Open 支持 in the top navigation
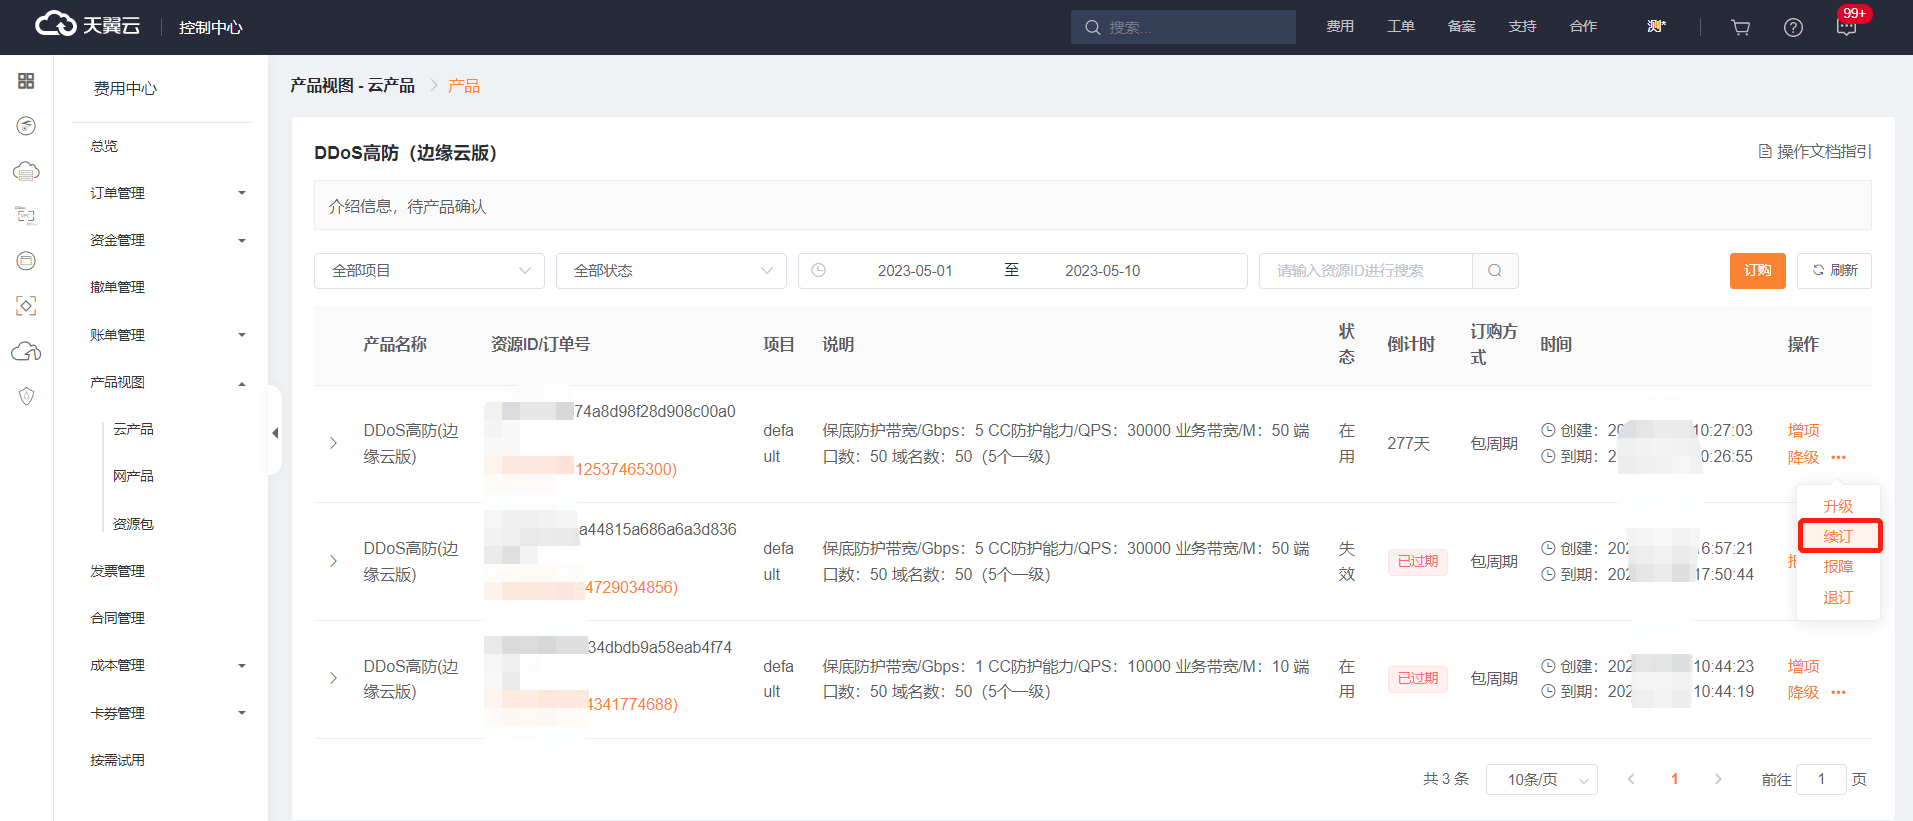Screen dimensions: 1913x821 tap(1523, 26)
